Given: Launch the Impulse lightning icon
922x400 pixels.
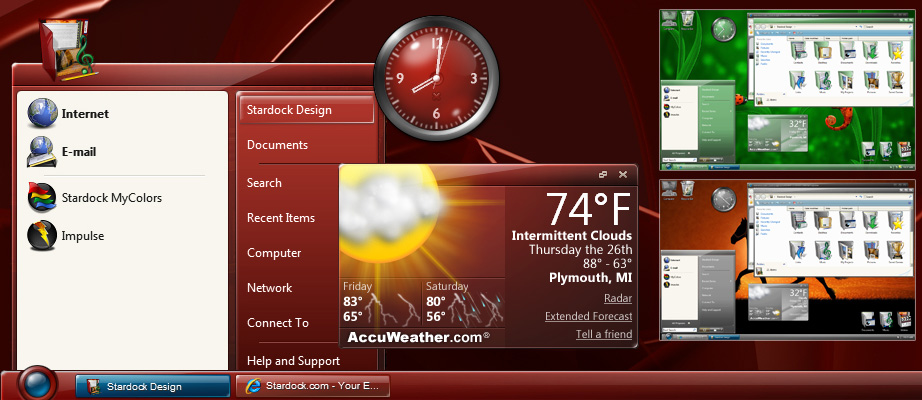Looking at the screenshot, I should (42, 236).
